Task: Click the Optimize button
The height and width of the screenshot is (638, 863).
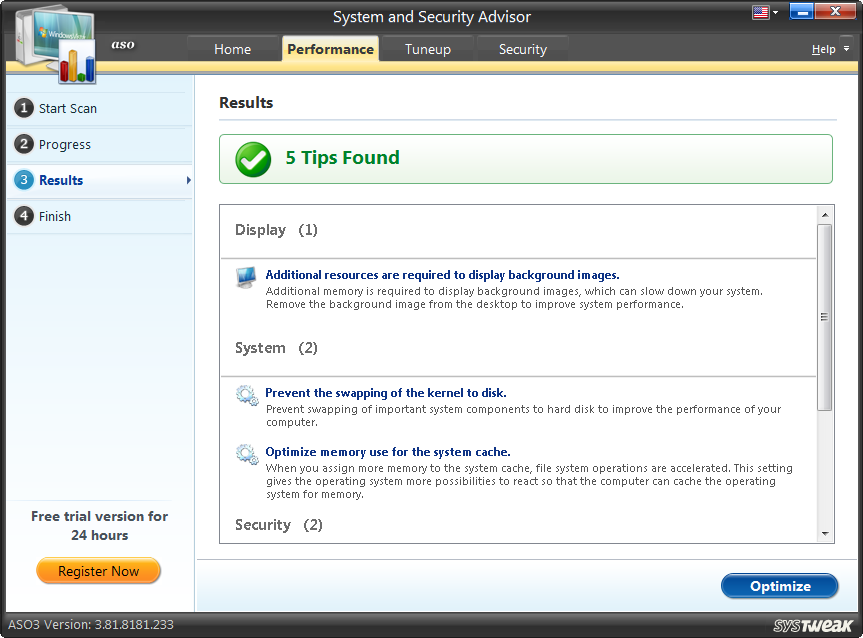Action: [x=779, y=586]
